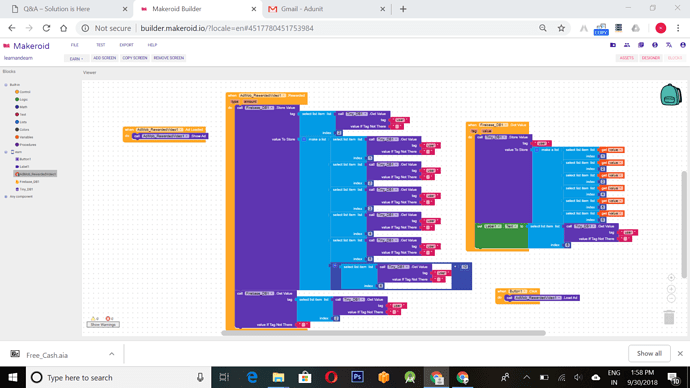Select Tiny_DB1 component in the tree
Screen dimensions: 690x388
(x=25, y=189)
